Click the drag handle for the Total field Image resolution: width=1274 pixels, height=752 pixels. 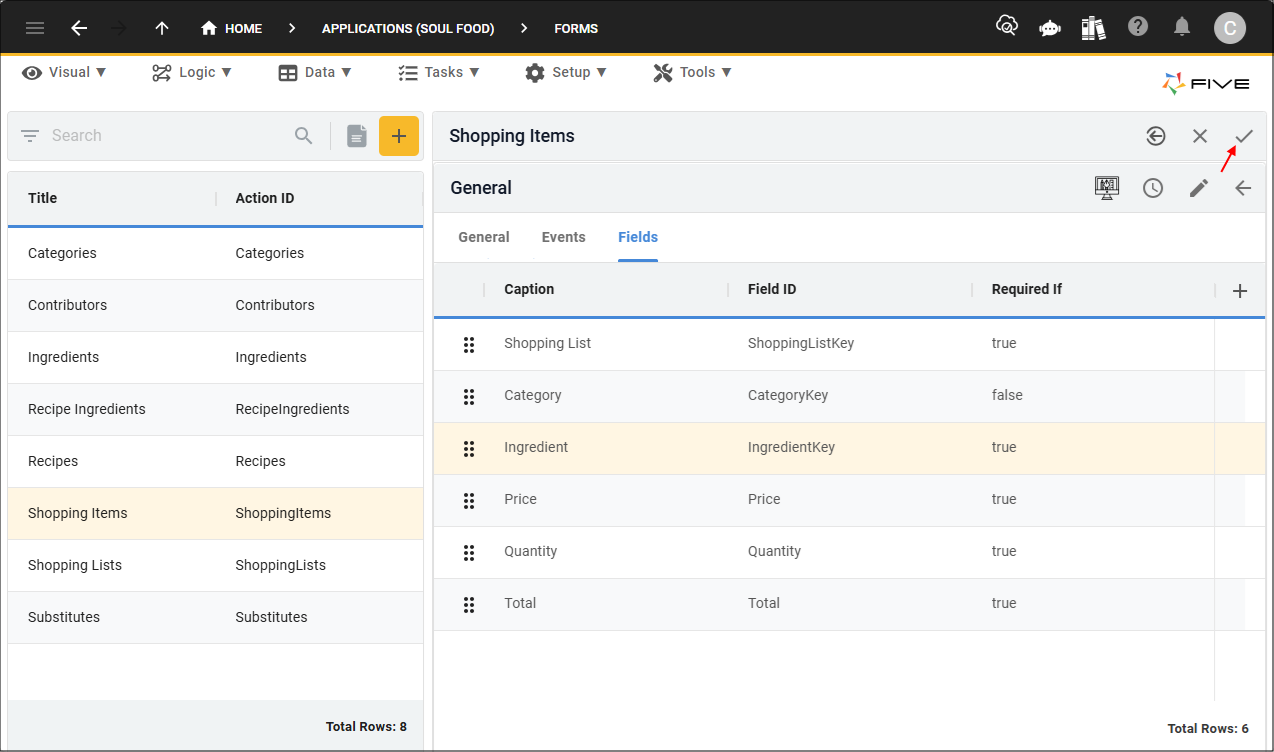coord(468,604)
